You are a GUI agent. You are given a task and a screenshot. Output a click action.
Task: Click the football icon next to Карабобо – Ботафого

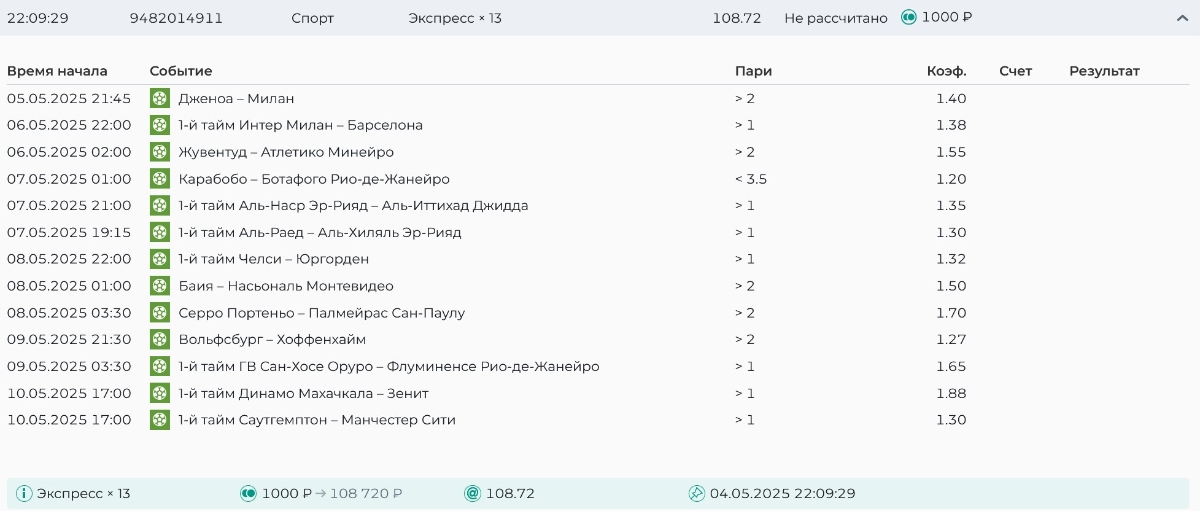[x=160, y=179]
